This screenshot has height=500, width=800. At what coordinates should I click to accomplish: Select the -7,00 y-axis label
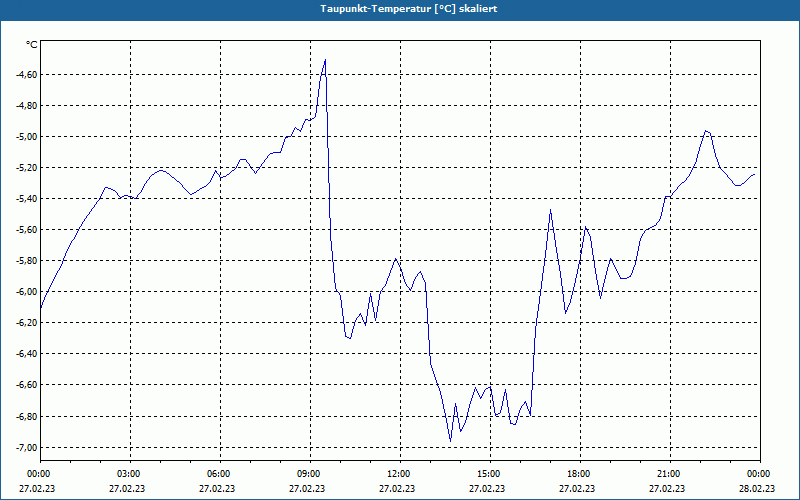point(26,447)
